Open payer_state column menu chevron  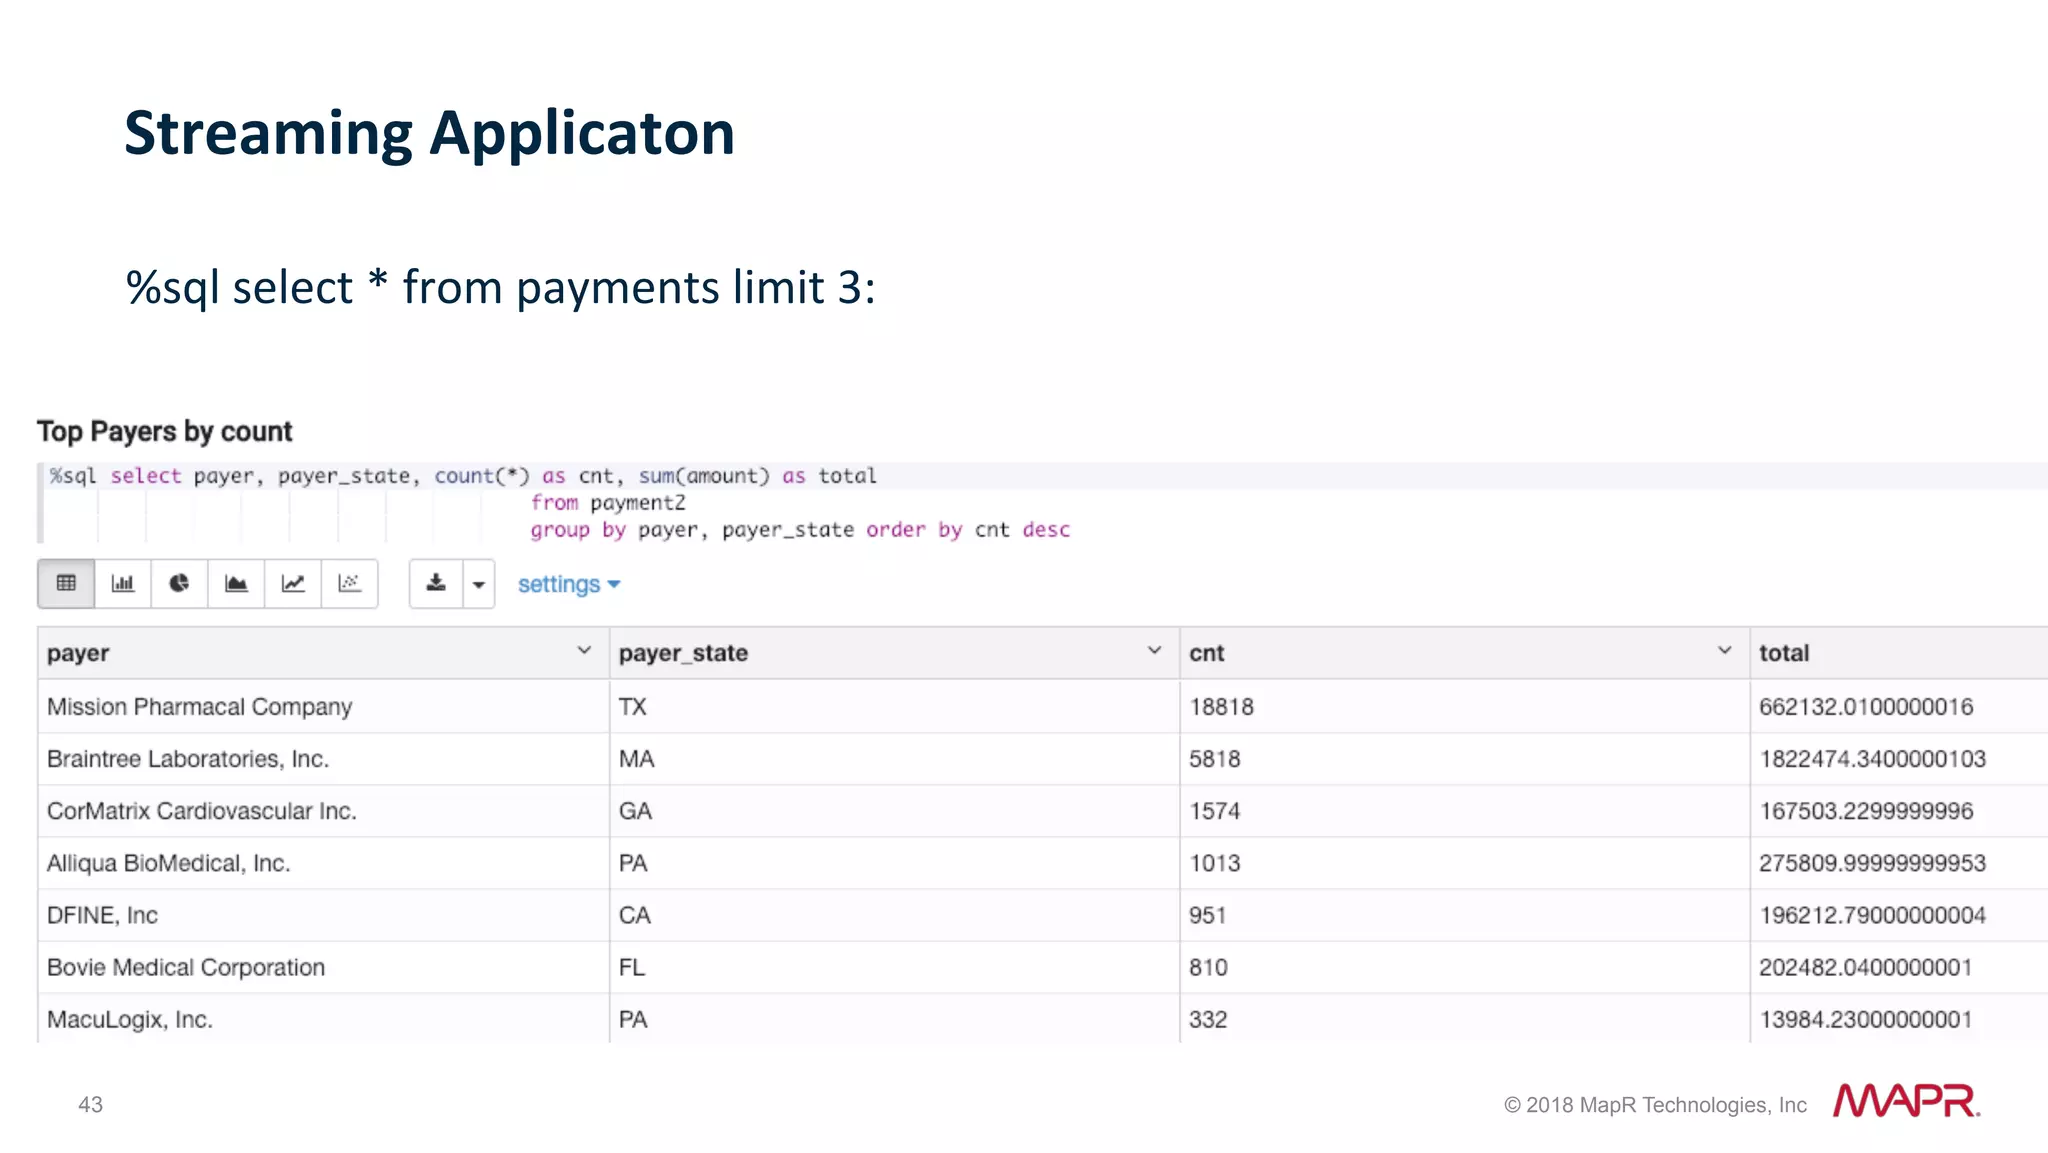(x=1154, y=651)
